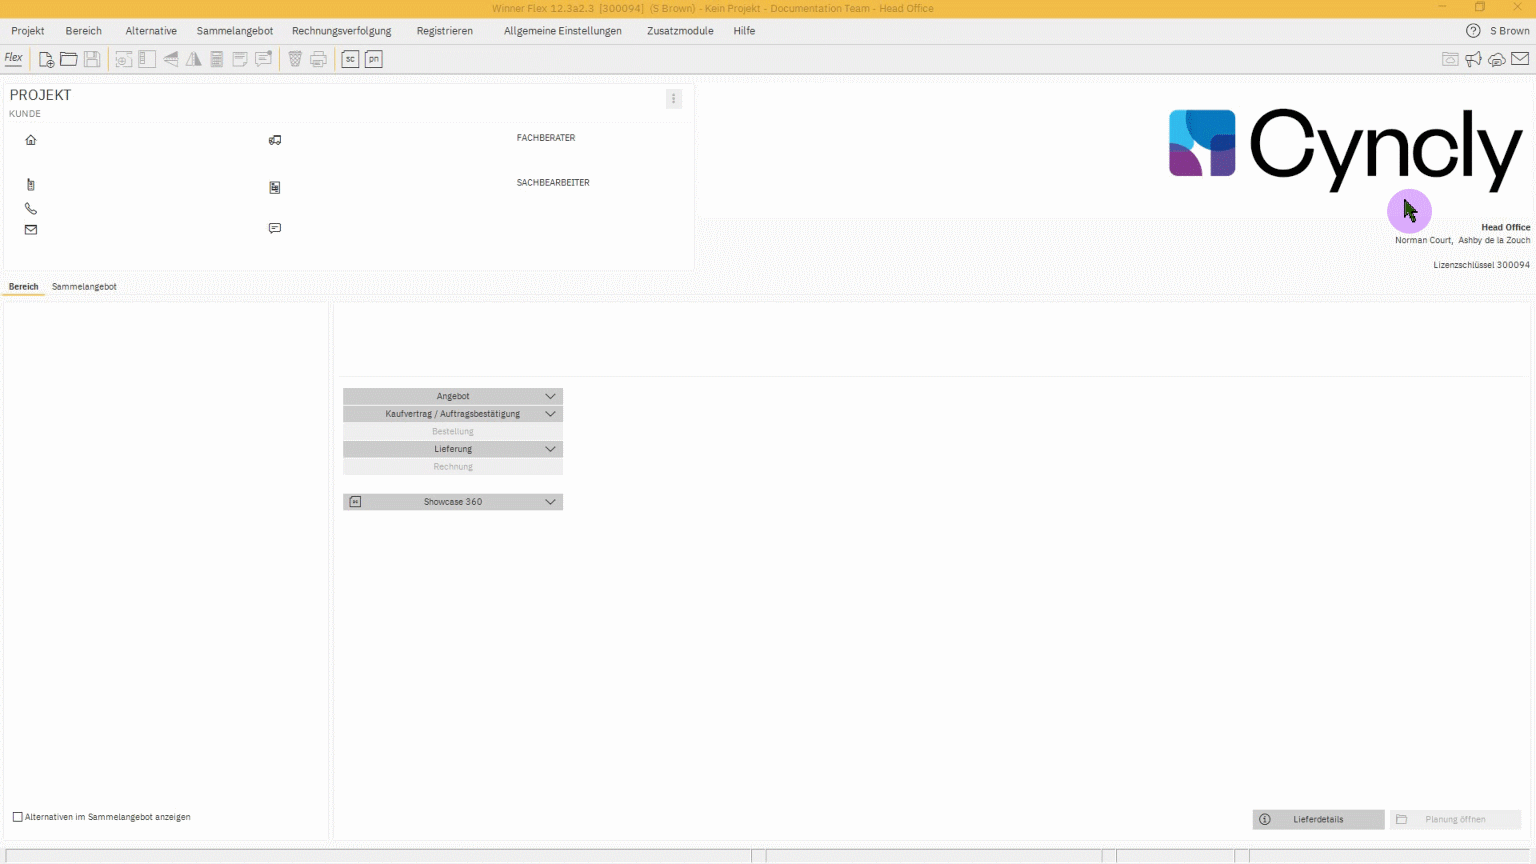
Task: Switch to the Sammelangebot tab
Action: click(x=84, y=286)
